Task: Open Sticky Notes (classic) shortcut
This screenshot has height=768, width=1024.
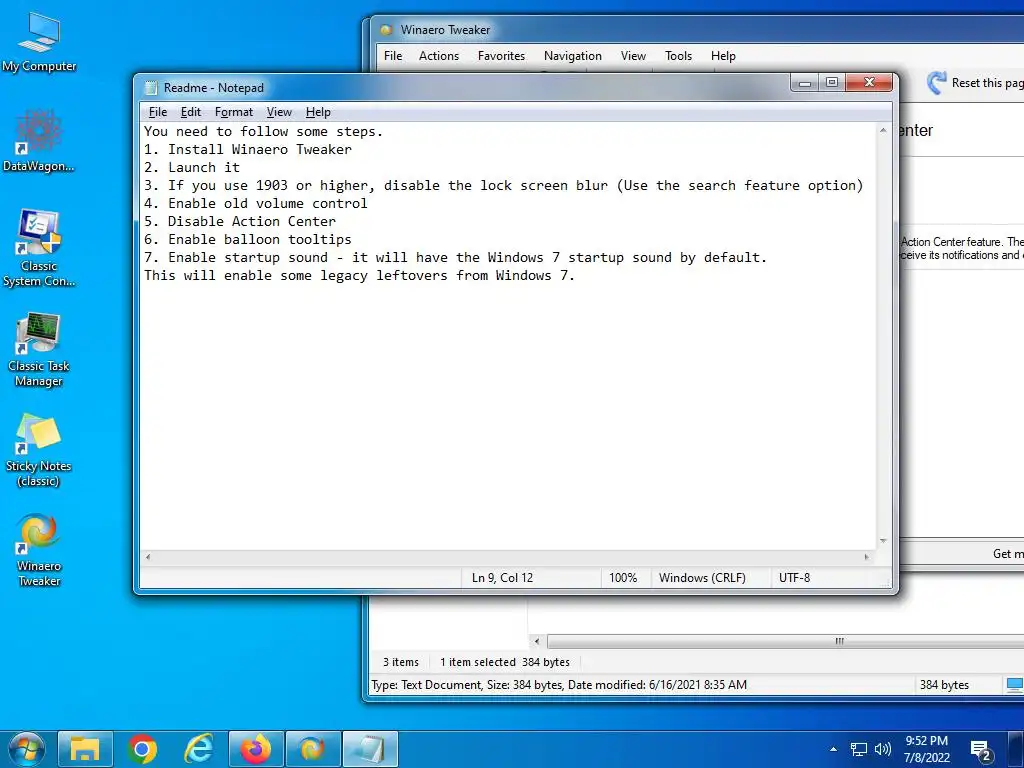Action: [x=39, y=450]
